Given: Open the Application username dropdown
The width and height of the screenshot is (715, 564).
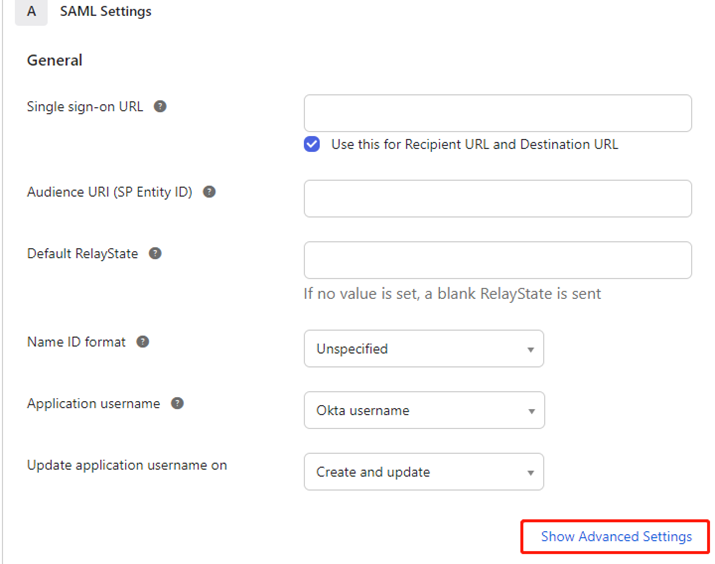Looking at the screenshot, I should click(424, 410).
